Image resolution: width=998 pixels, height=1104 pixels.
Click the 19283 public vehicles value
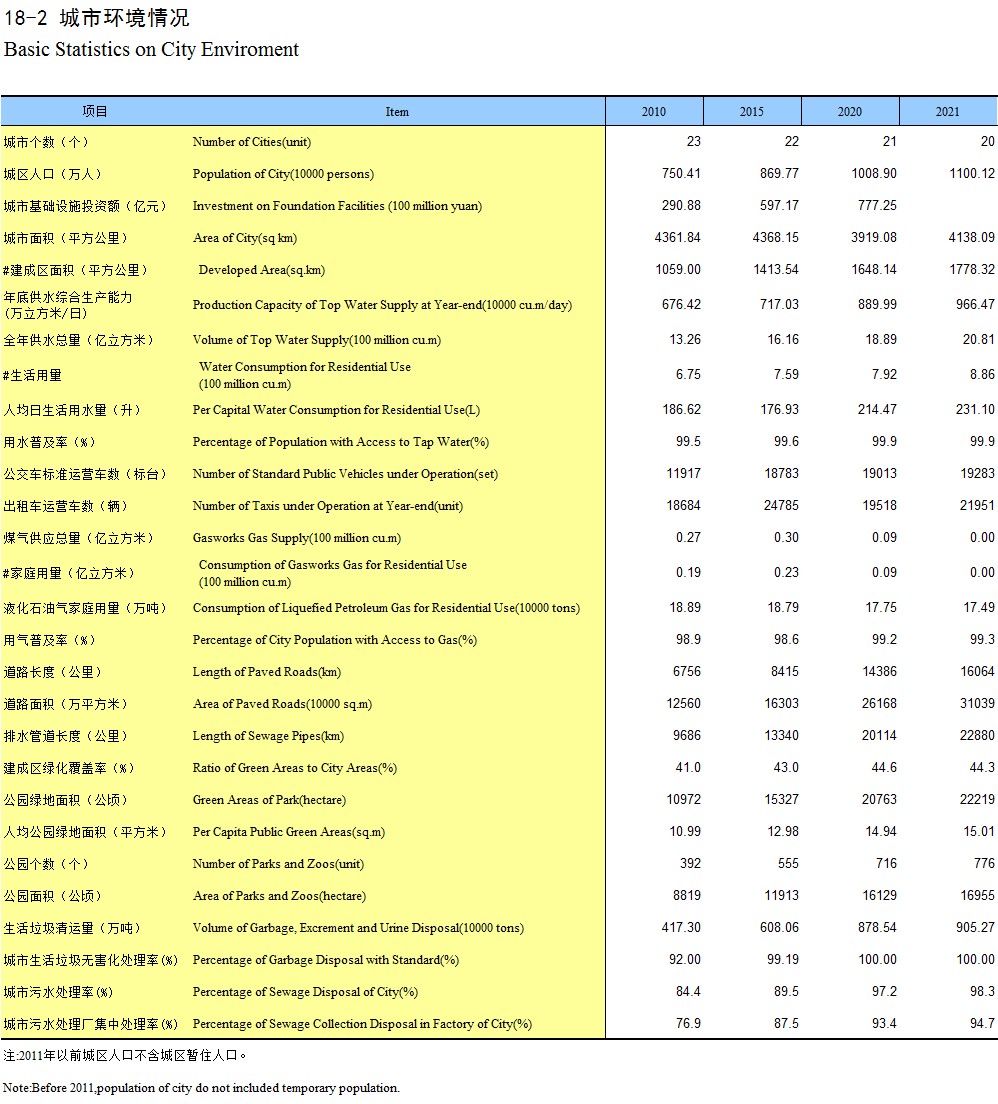click(x=978, y=474)
